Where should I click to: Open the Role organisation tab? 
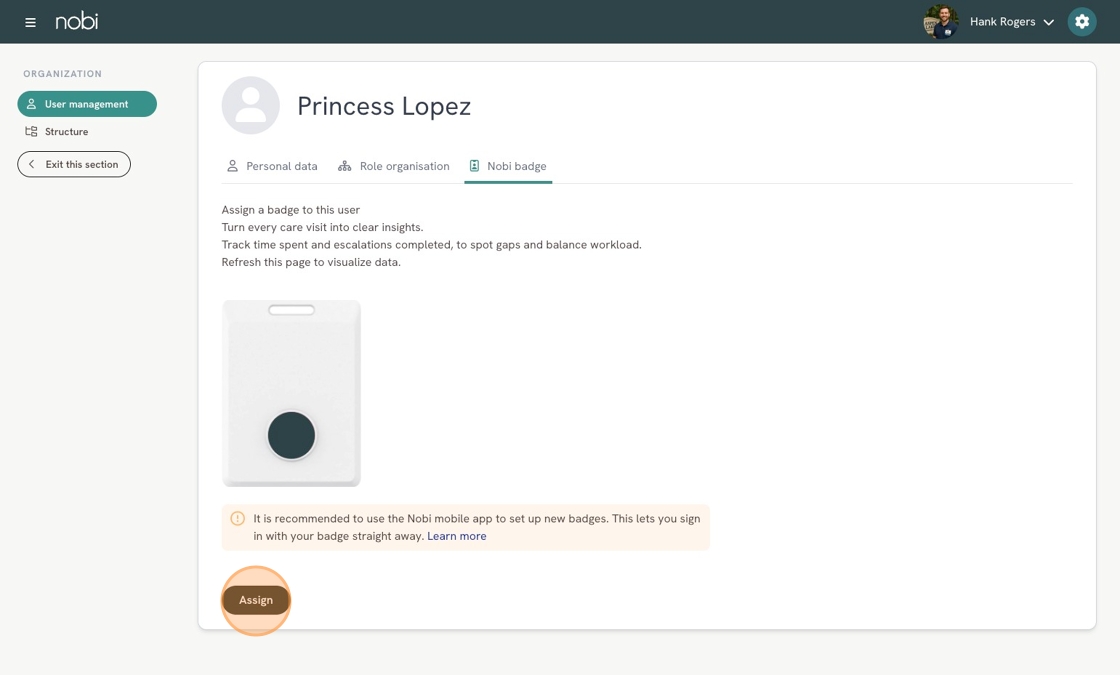coord(394,166)
